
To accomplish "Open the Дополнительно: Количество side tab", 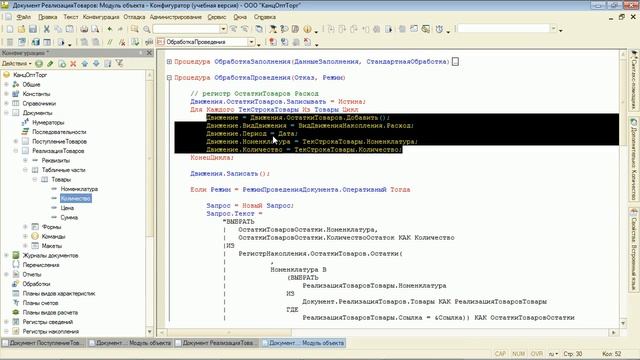I will (x=634, y=159).
